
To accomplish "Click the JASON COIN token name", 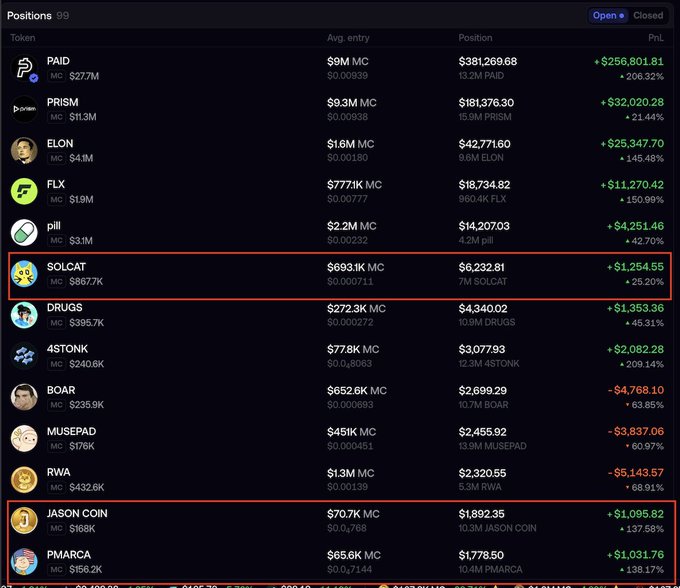I will click(x=77, y=513).
